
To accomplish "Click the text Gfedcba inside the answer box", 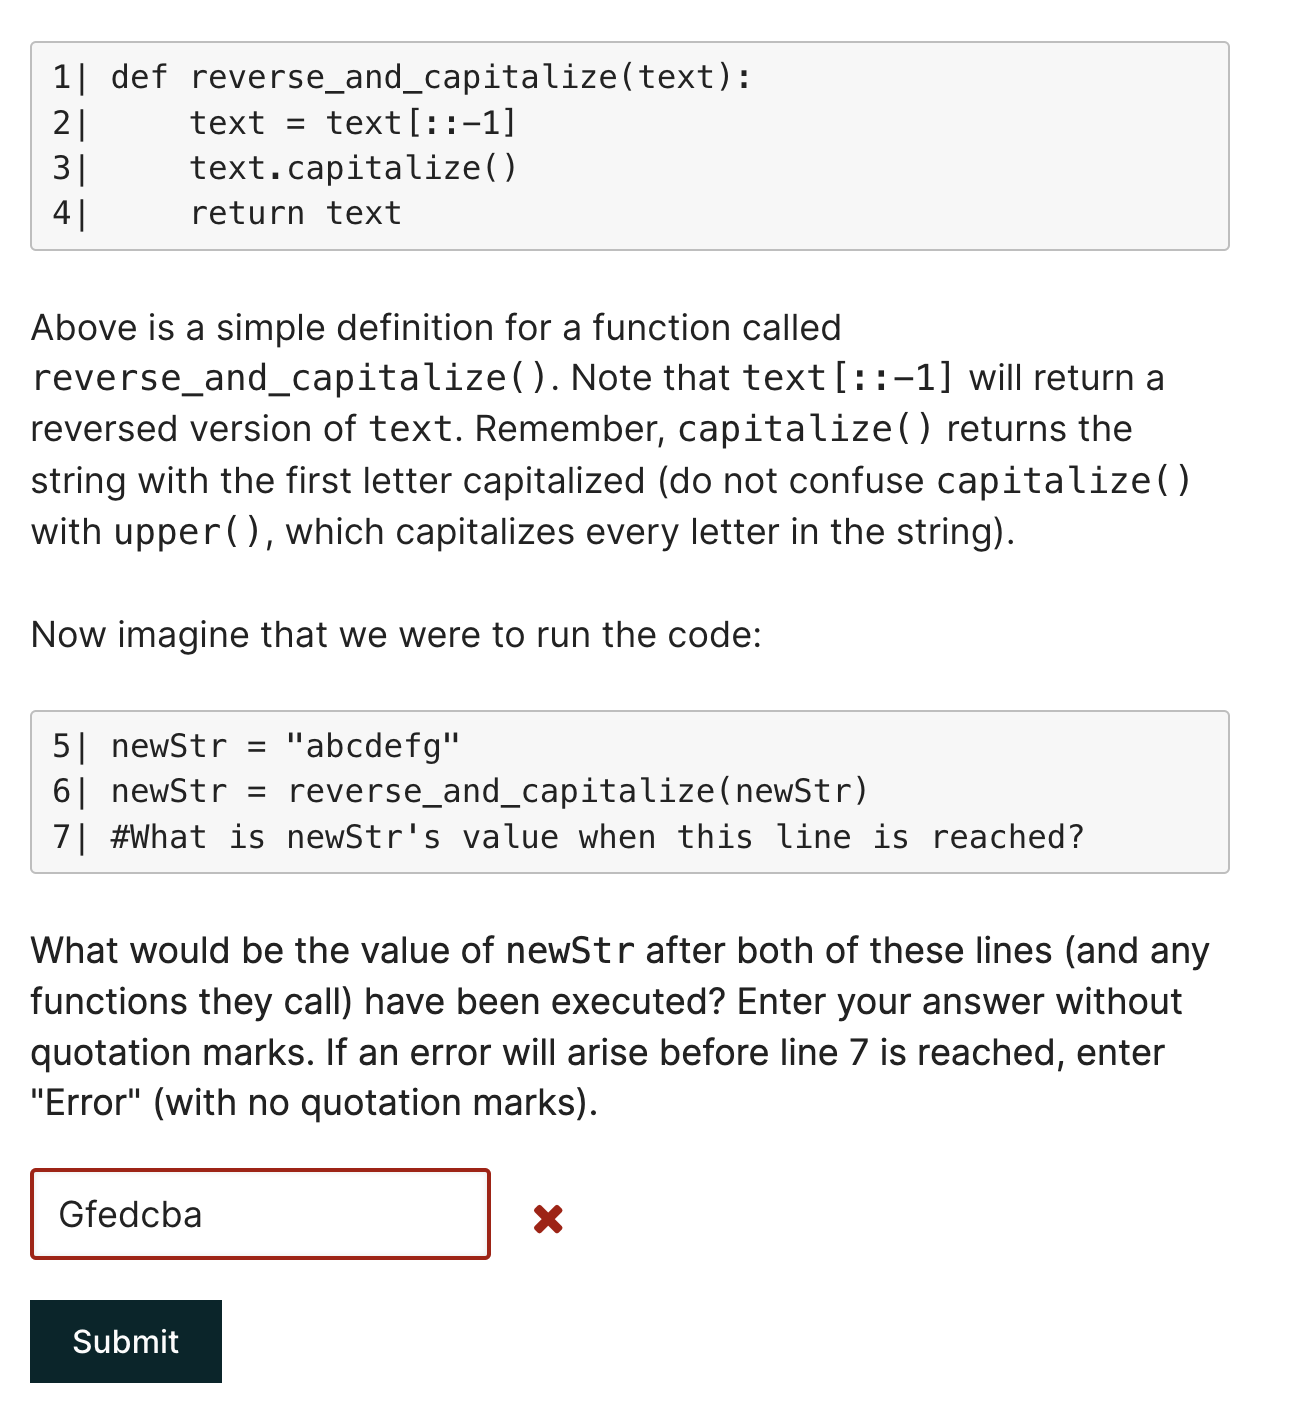I will coord(132,1214).
